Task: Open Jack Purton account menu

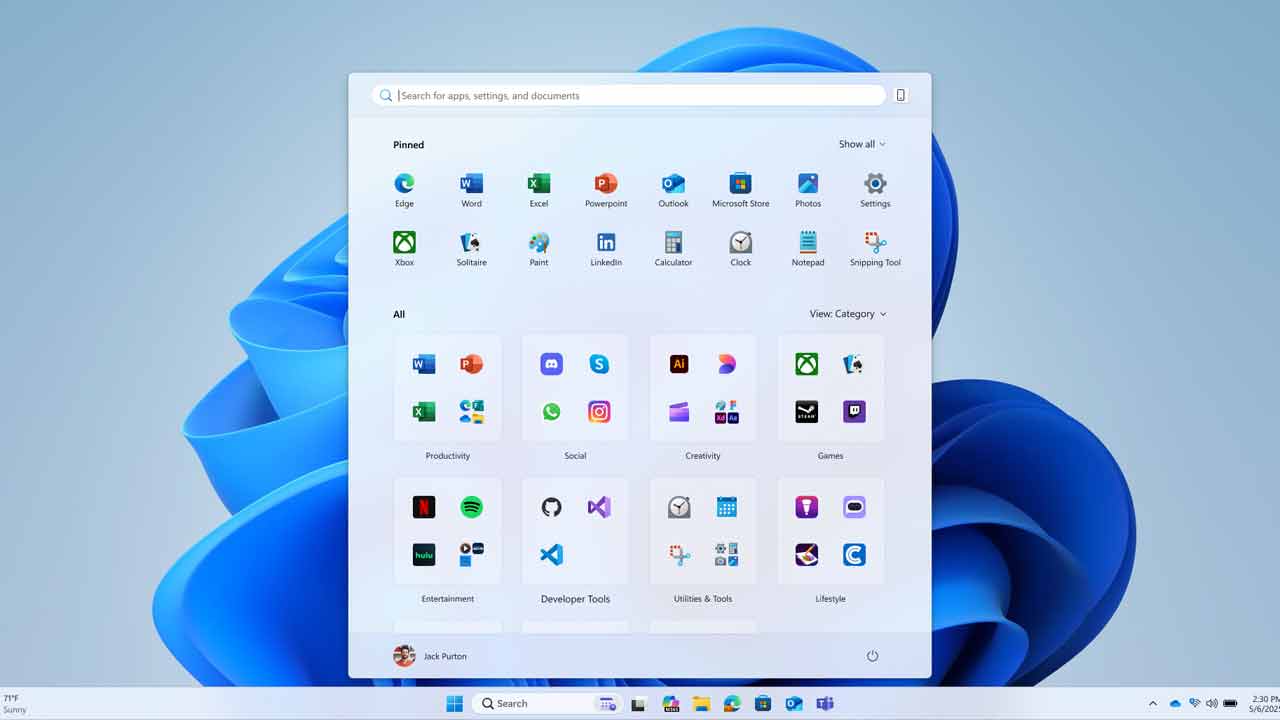Action: 430,656
